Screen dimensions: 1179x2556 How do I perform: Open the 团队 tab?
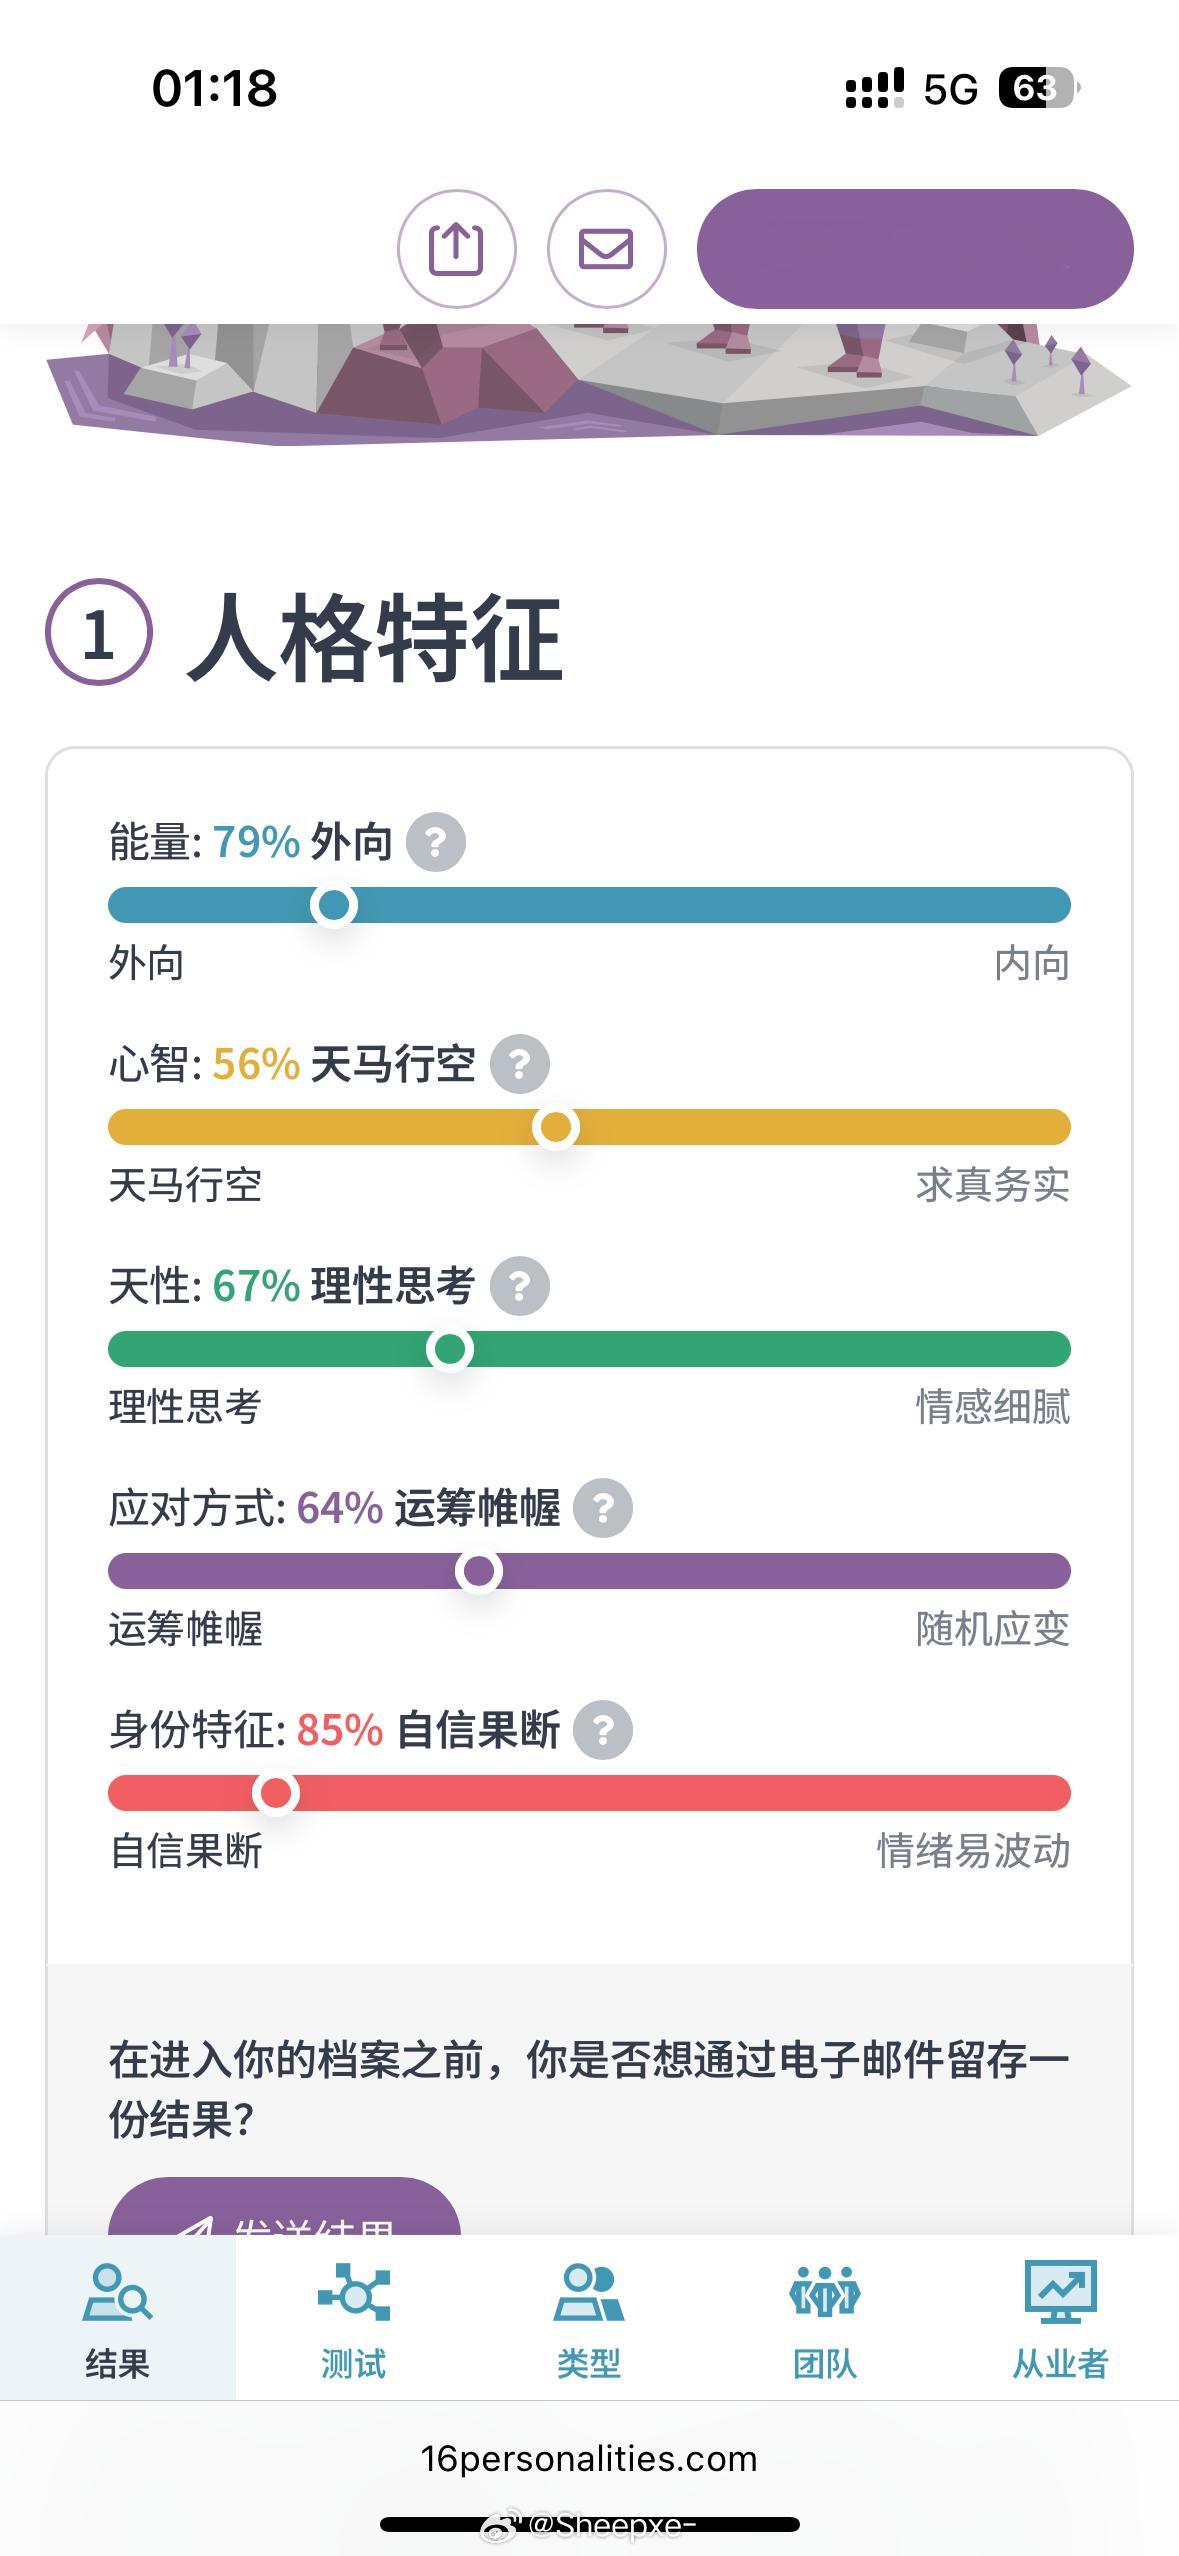click(x=825, y=2318)
